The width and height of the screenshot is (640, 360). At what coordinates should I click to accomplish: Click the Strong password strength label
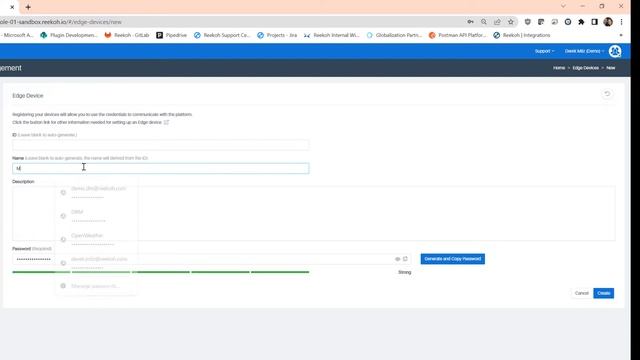click(x=404, y=272)
